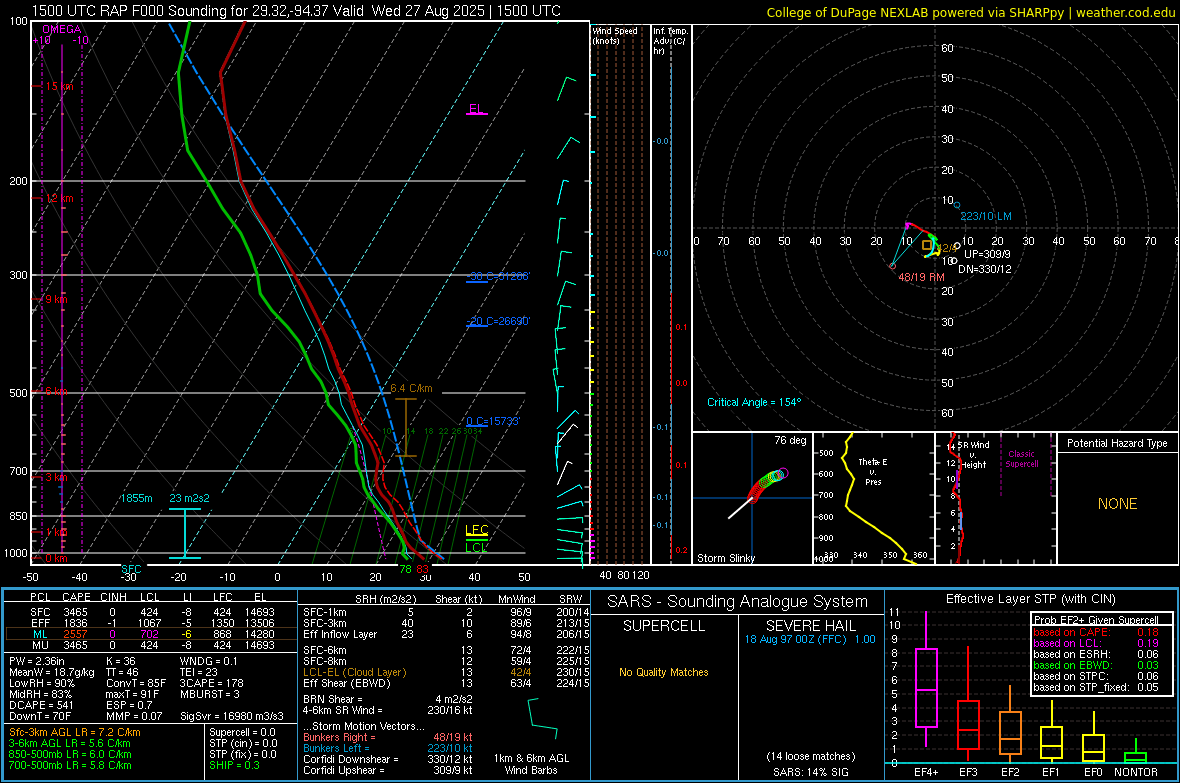Click the based on EBWD probability row

1096,665
